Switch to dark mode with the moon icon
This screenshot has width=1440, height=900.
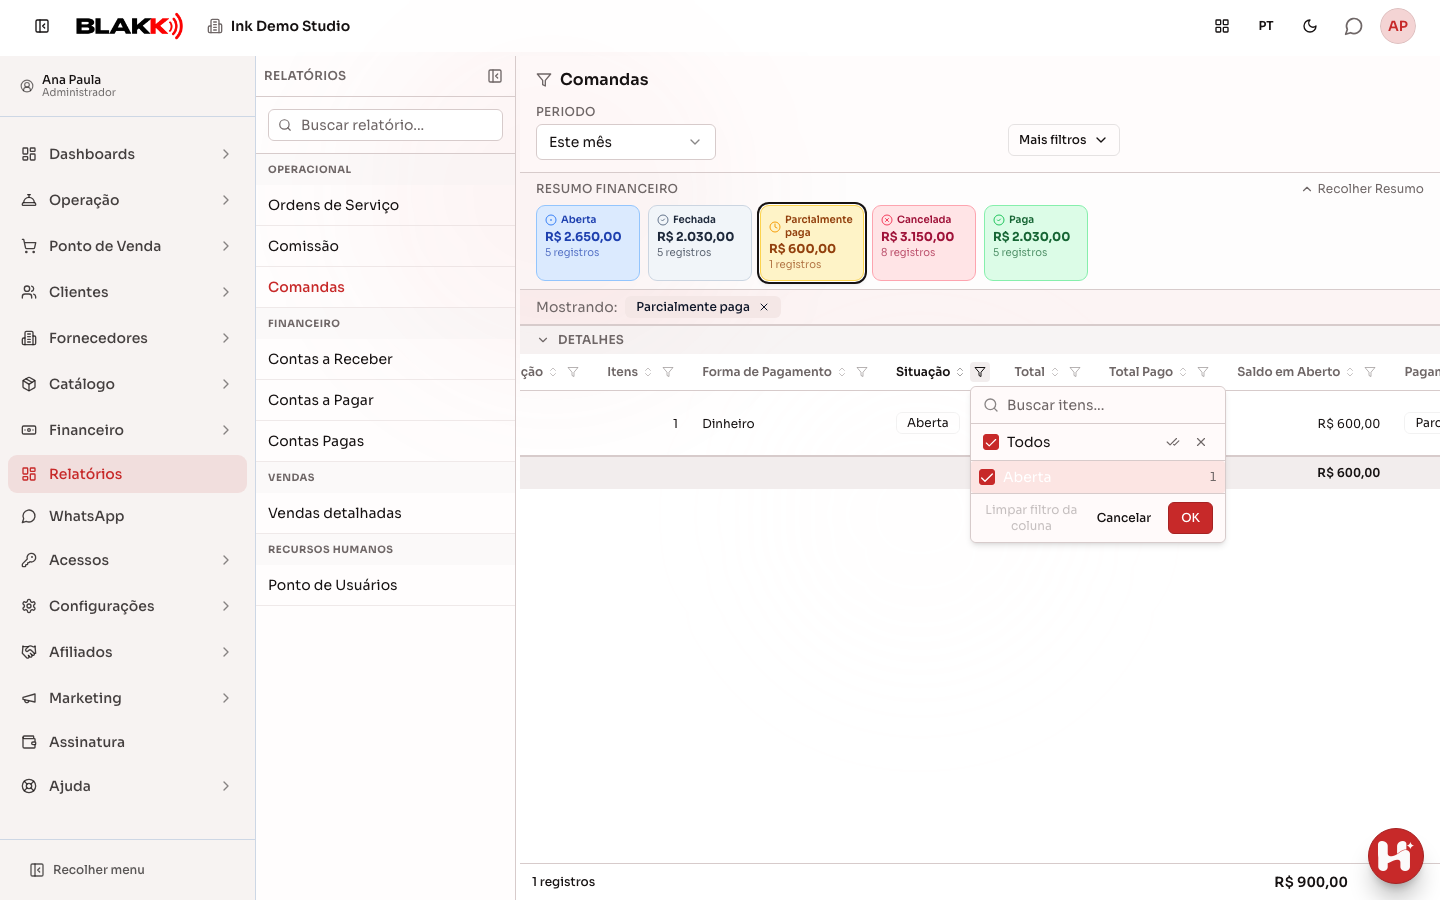tap(1310, 26)
